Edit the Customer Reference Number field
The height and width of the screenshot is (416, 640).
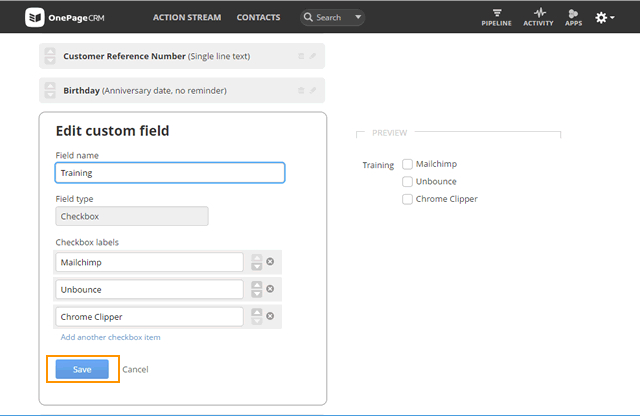[313, 56]
